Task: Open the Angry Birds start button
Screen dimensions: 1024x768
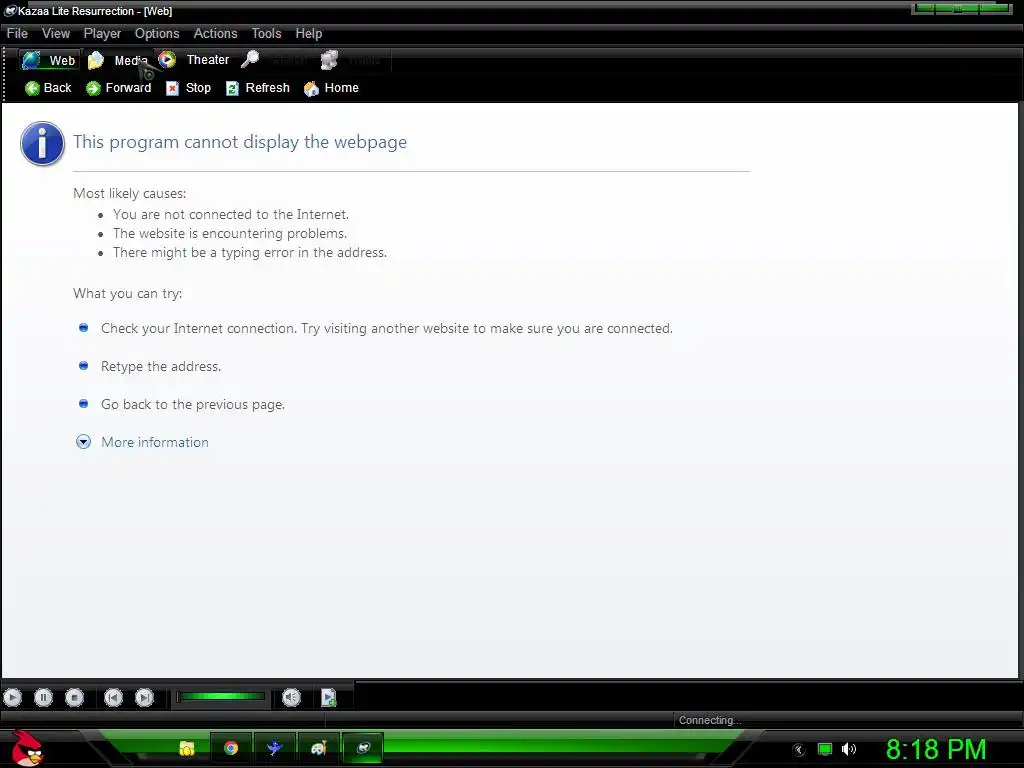Action: point(27,748)
